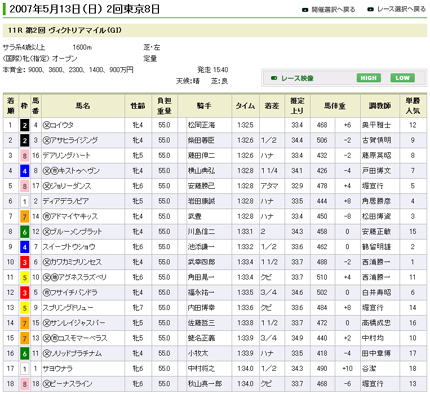Viewport: 430px width, 394px height.
Task: Open horse サヨウナラ in row seventeen
Action: (x=57, y=369)
